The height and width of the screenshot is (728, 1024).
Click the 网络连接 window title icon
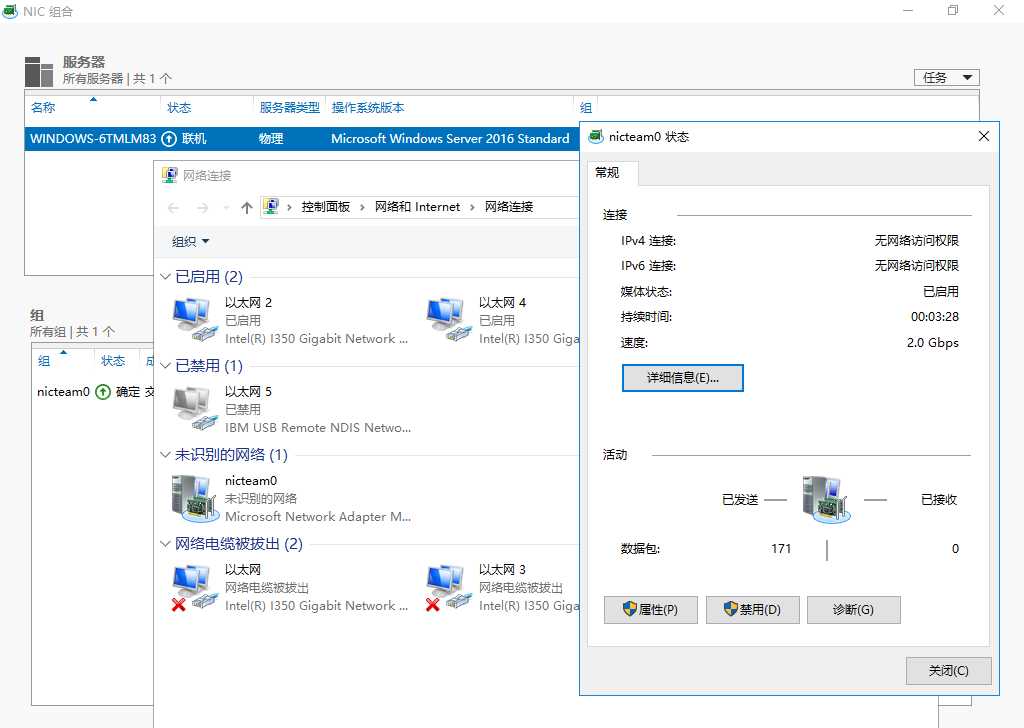coord(169,175)
